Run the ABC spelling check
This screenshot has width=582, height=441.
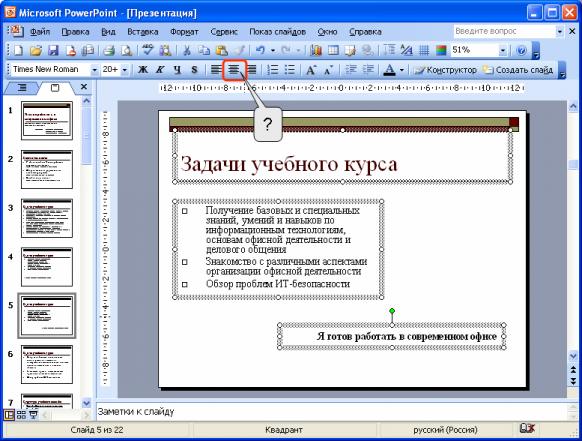click(148, 50)
